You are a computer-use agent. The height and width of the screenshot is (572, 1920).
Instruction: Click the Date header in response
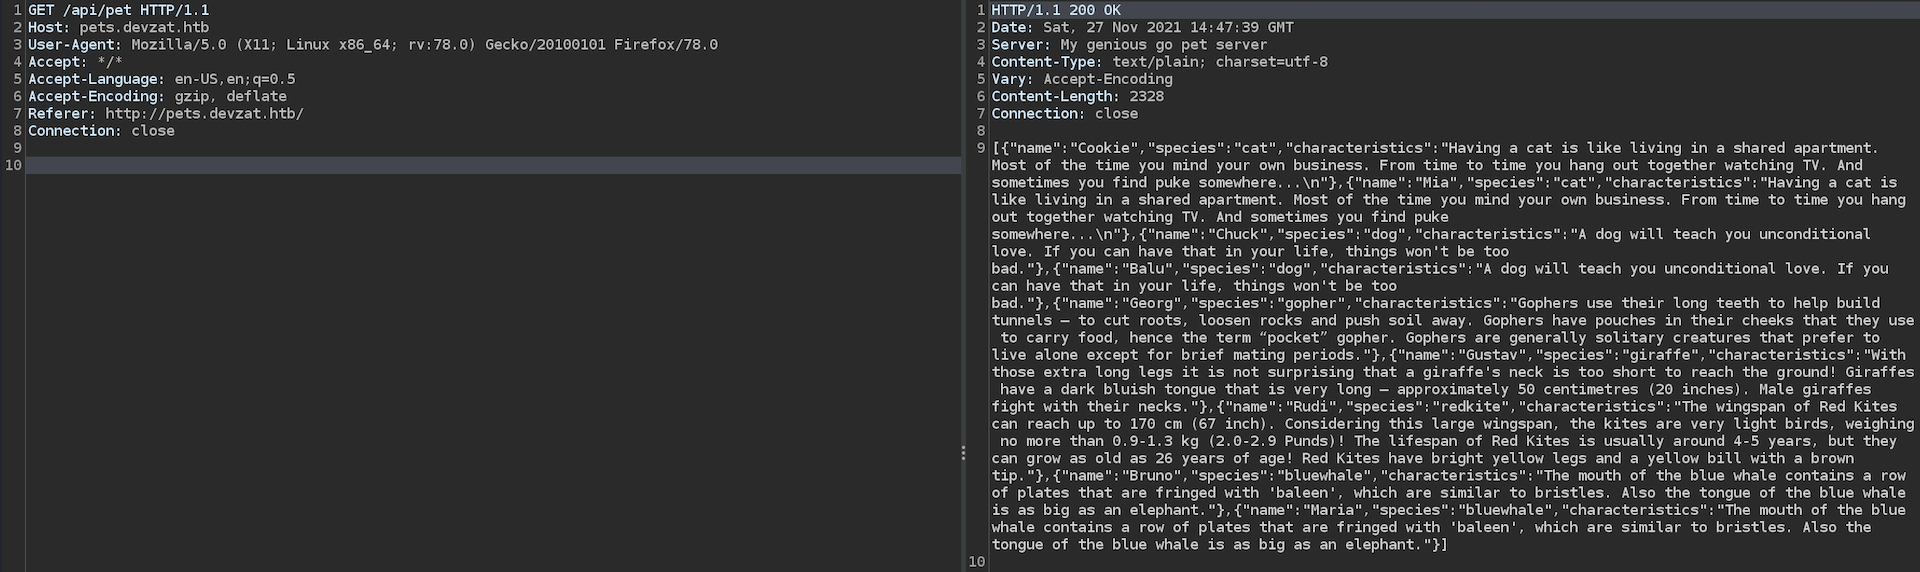(x=1142, y=27)
